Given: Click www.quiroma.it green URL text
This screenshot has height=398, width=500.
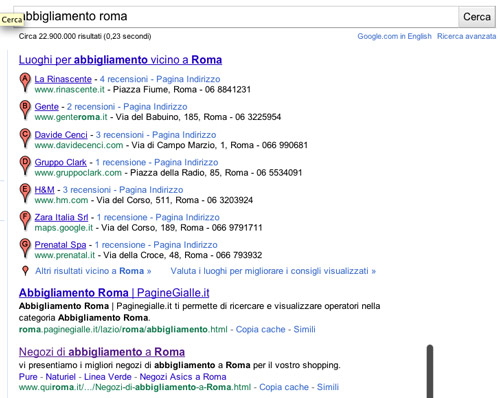Looking at the screenshot, I should coord(135,387).
